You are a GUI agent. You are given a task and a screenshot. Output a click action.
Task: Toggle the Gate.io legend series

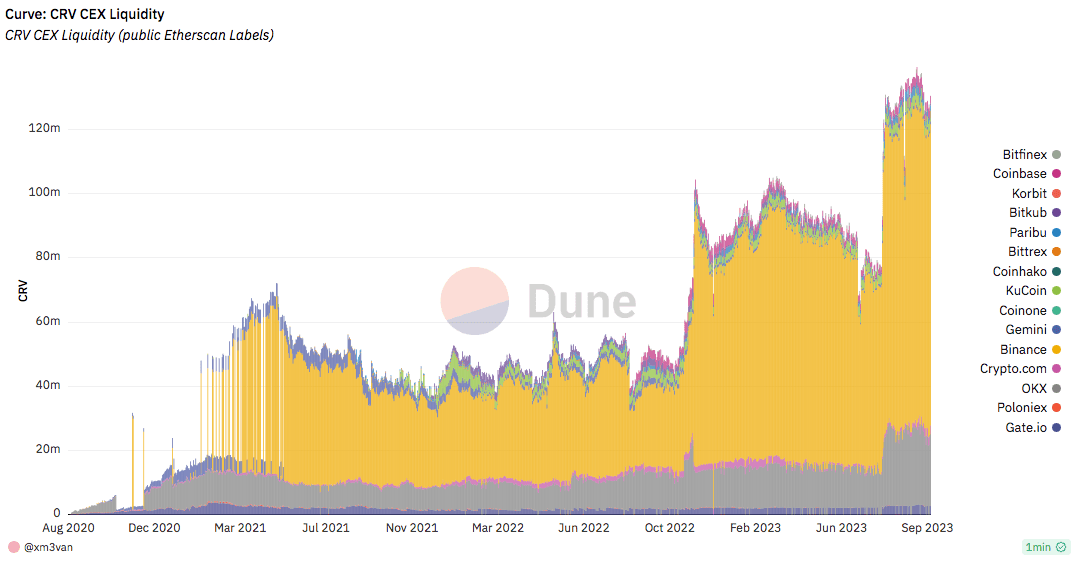point(1030,428)
